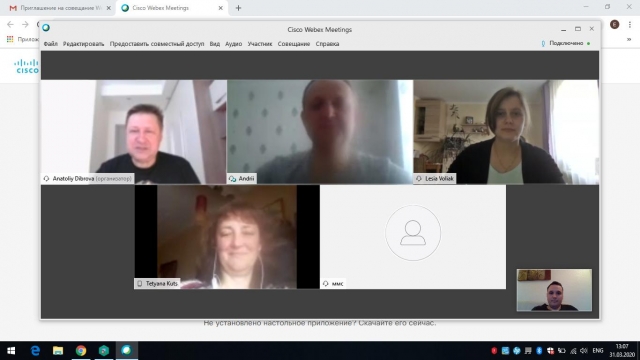This screenshot has width=640, height=360.
Task: Open the Файл menu
Action: 51,44
